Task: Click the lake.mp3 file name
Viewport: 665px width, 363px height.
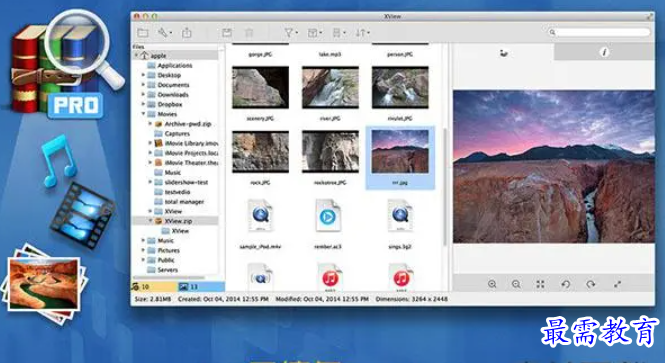Action: point(330,54)
